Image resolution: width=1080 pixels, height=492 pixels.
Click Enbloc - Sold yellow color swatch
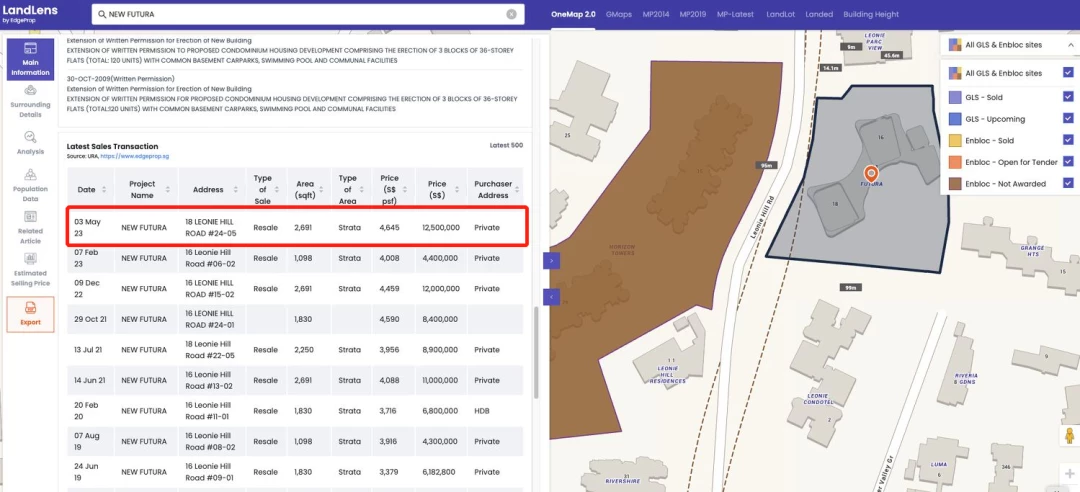(x=955, y=141)
